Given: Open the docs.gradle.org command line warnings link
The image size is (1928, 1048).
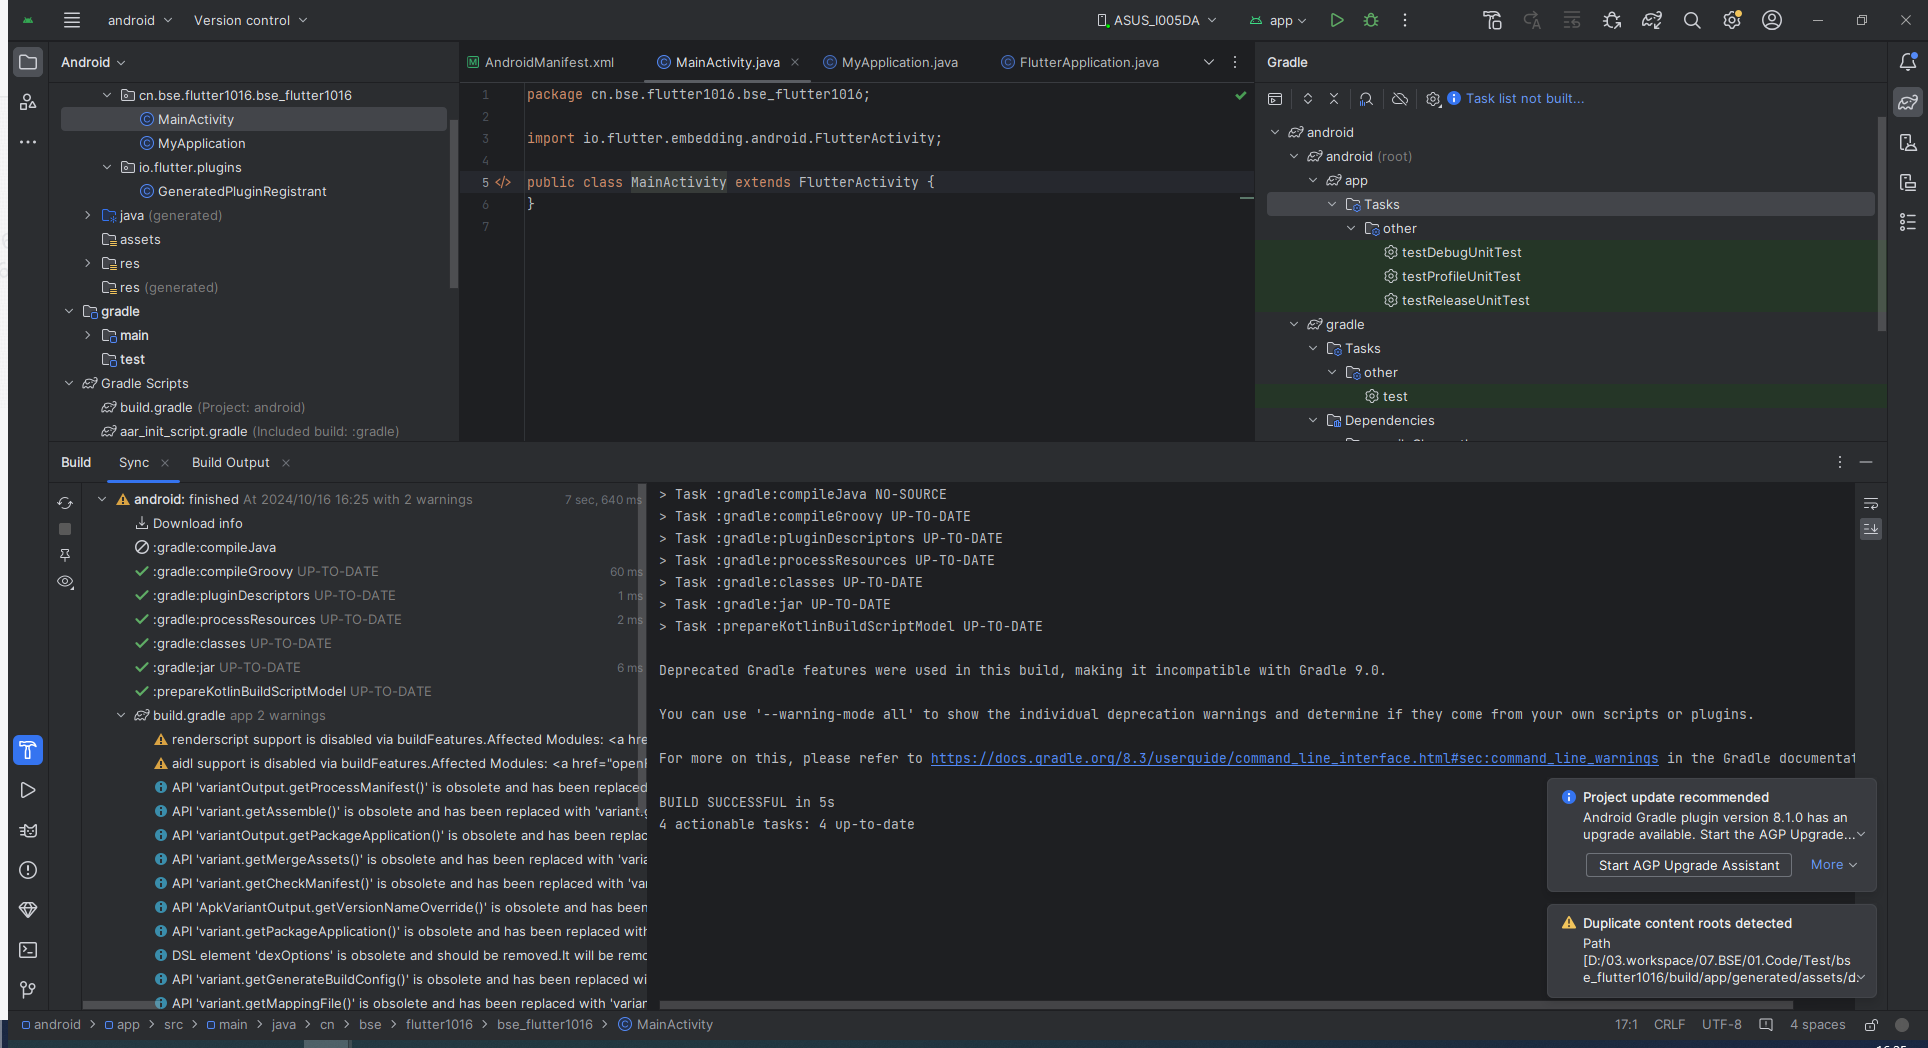Looking at the screenshot, I should (1294, 758).
